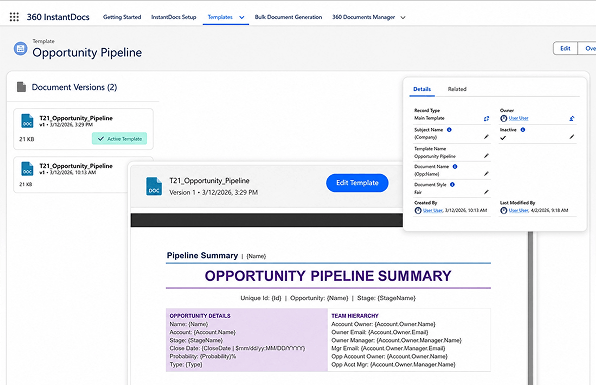Click the OPPORTUNITY DETAILS section label
This screenshot has height=385, width=596.
click(200, 316)
